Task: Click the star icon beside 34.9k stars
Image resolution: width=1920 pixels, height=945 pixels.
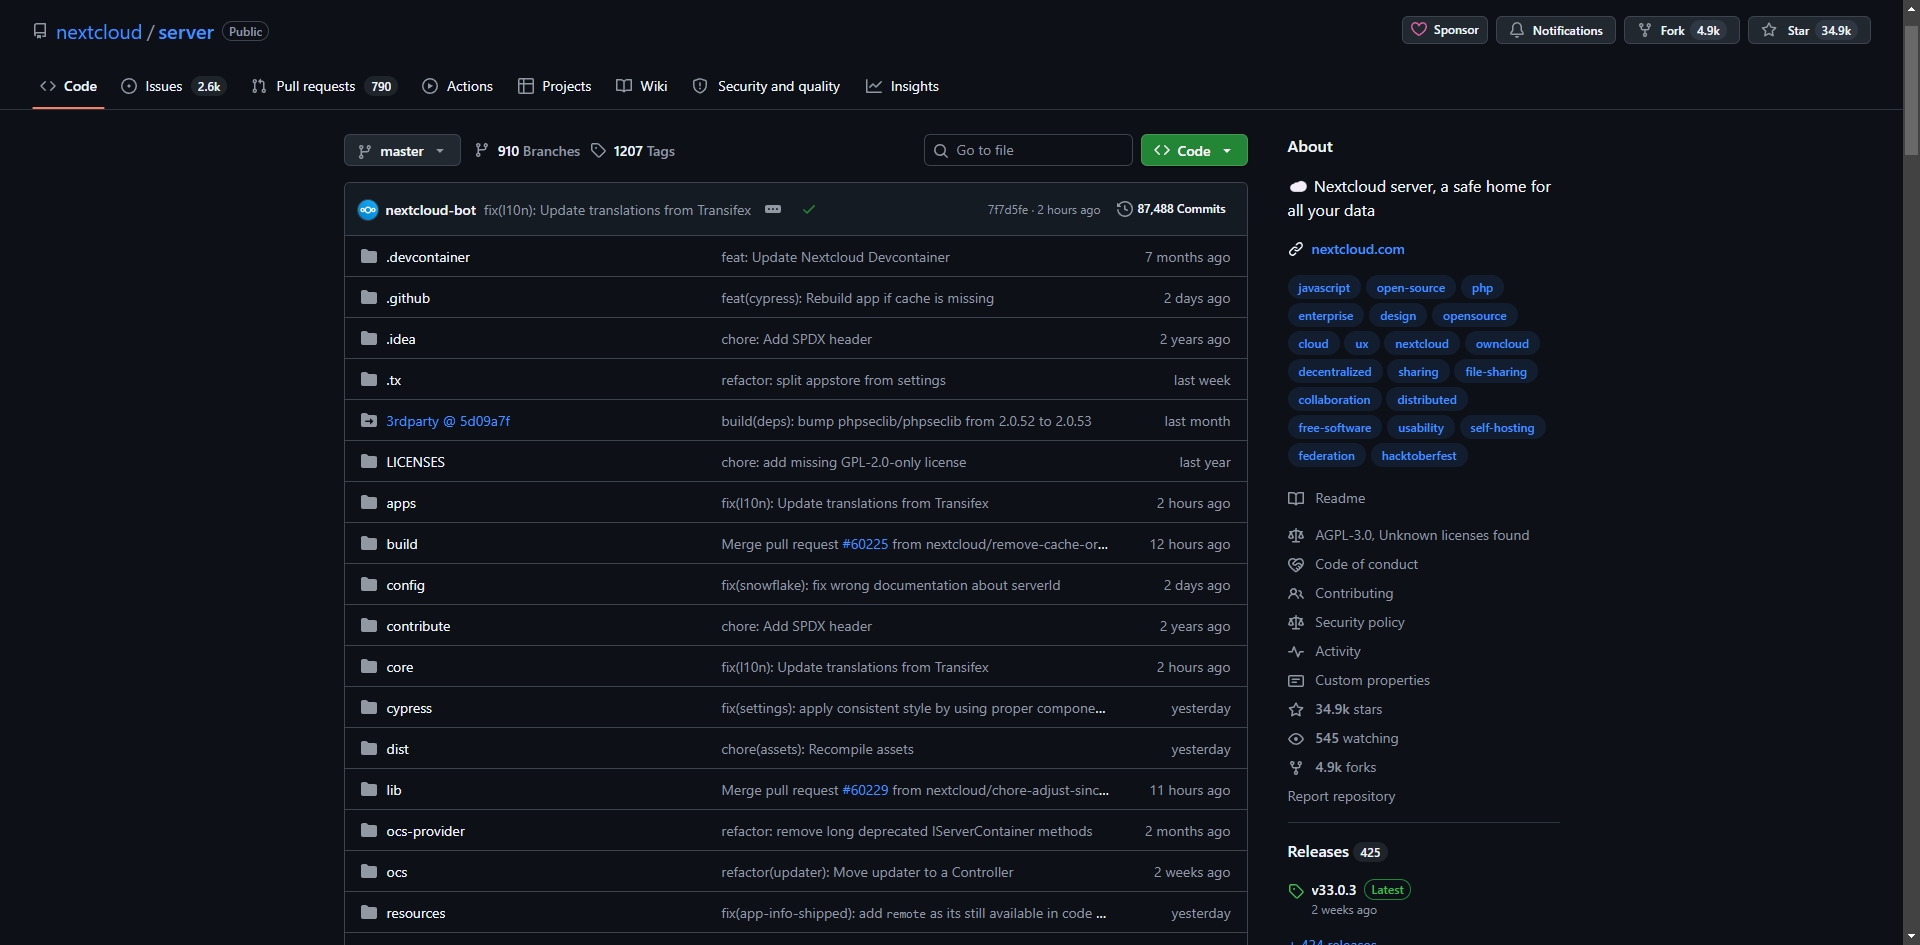Action: pyautogui.click(x=1296, y=709)
